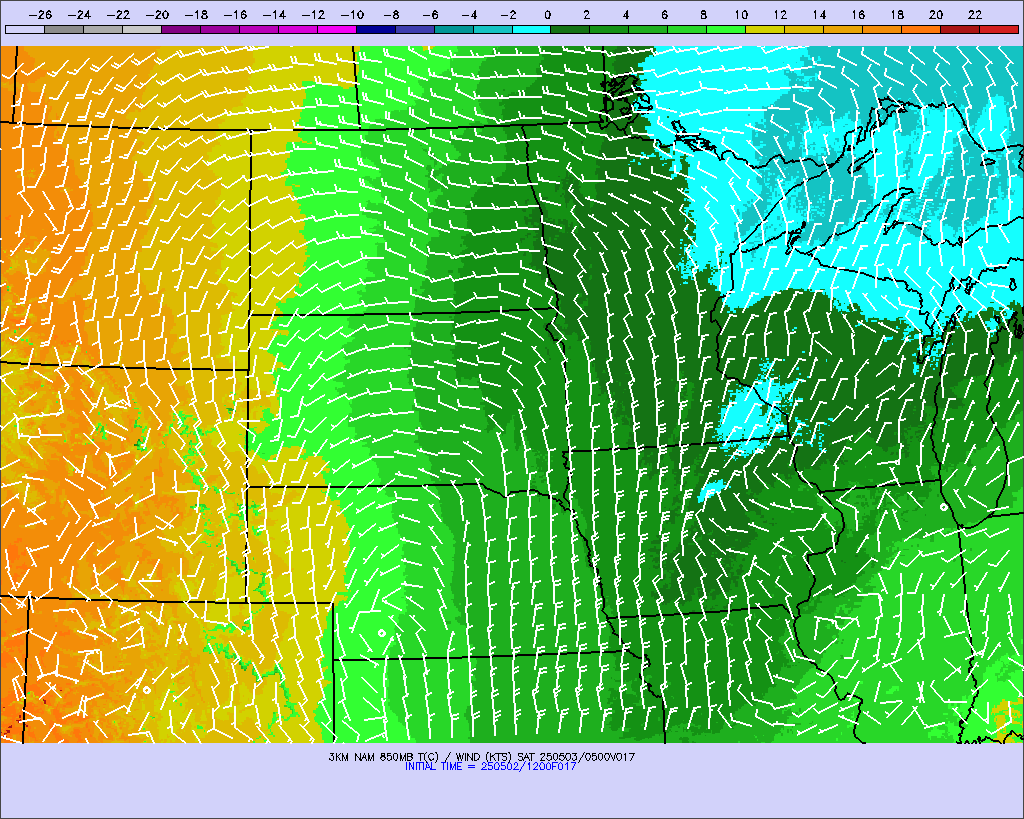1024x819 pixels.
Task: Click the lavender swatch left of -26
Action: tap(25, 29)
